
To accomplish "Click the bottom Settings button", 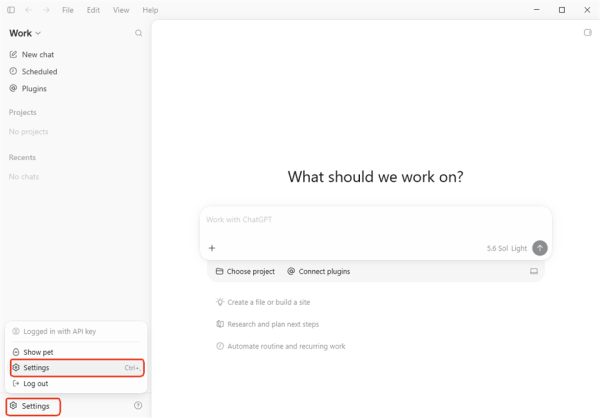I will tap(33, 406).
